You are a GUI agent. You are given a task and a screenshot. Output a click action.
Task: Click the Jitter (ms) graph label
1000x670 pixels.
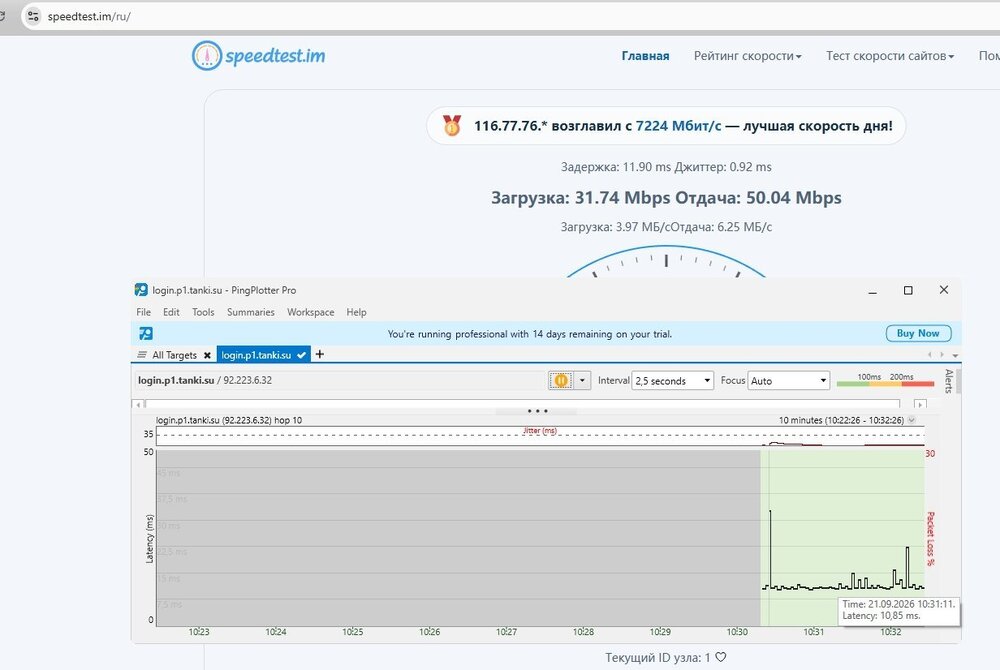(540, 431)
